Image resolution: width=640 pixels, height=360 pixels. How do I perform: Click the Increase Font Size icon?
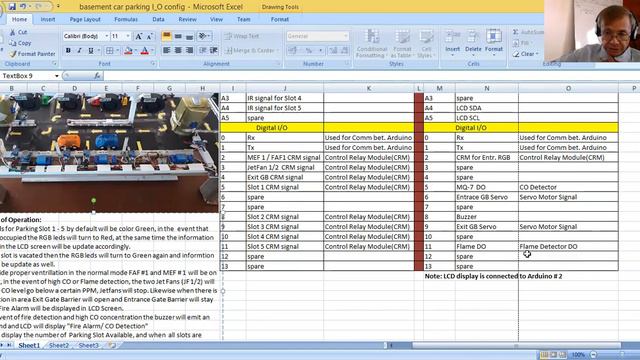[139, 36]
